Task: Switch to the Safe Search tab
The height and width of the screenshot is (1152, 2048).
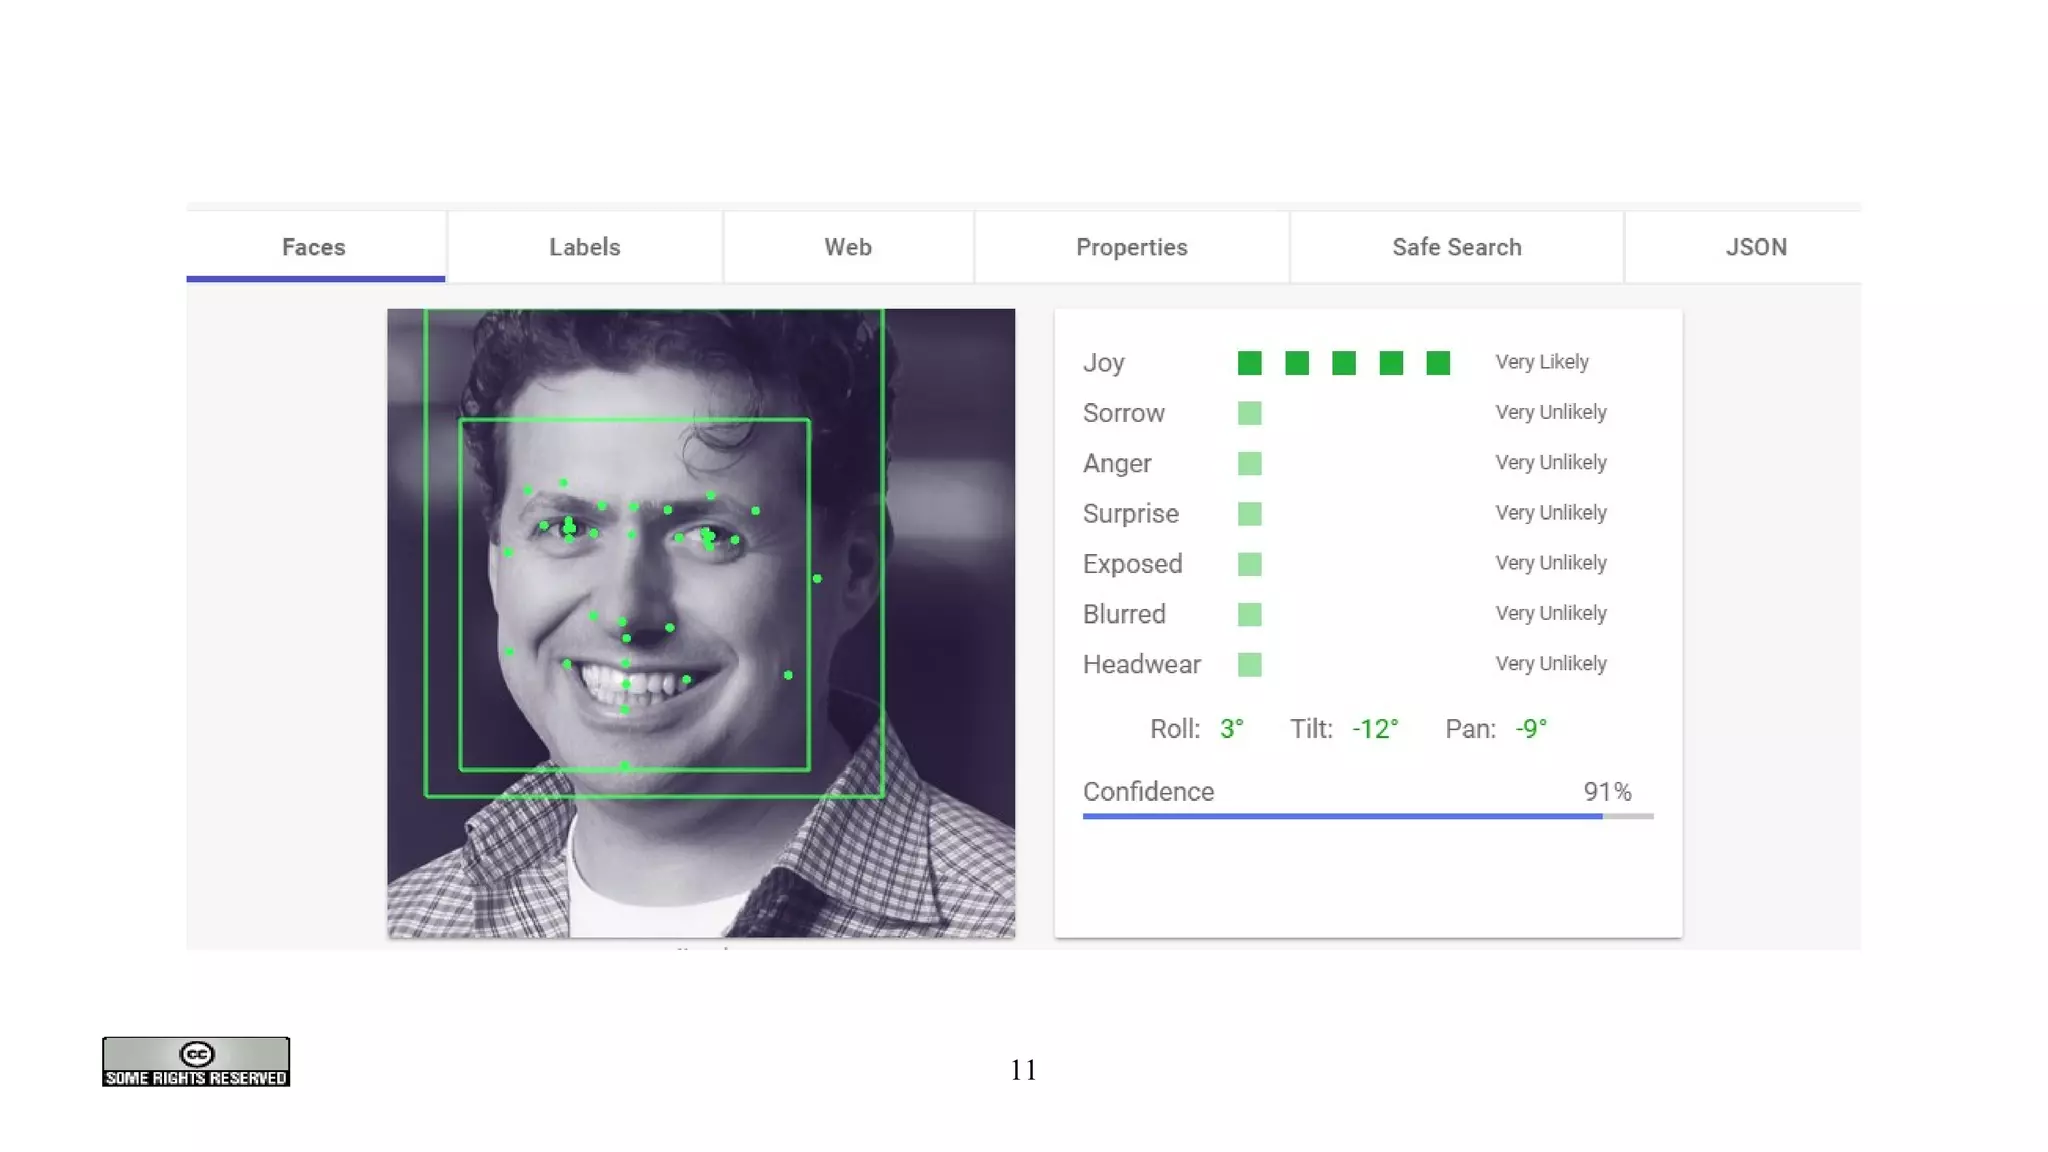Action: [x=1456, y=247]
